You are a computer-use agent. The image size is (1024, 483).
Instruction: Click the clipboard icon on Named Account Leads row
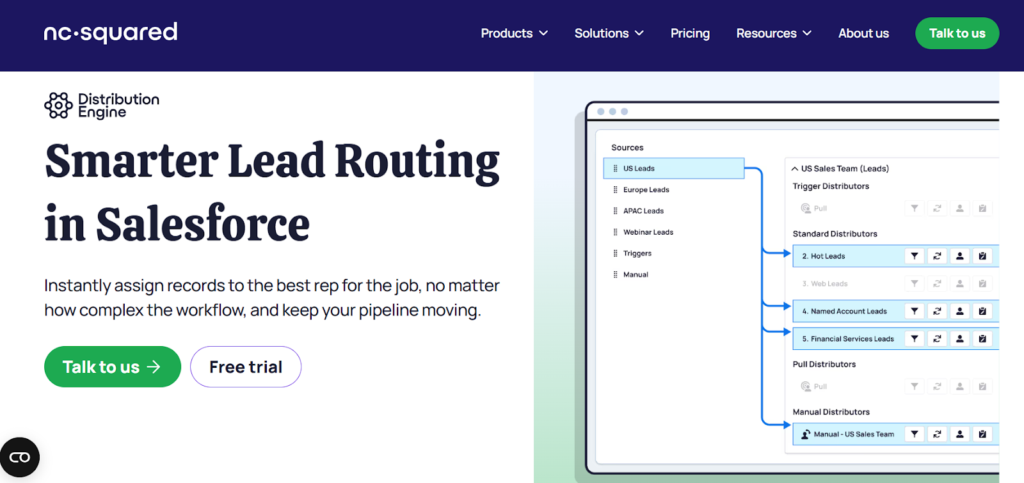[x=982, y=311]
